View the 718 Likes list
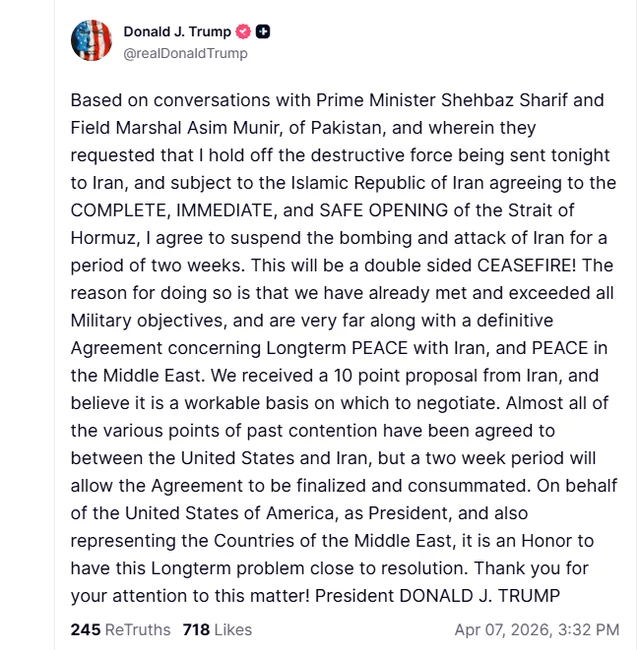Image resolution: width=640 pixels, height=650 pixels. 217,629
